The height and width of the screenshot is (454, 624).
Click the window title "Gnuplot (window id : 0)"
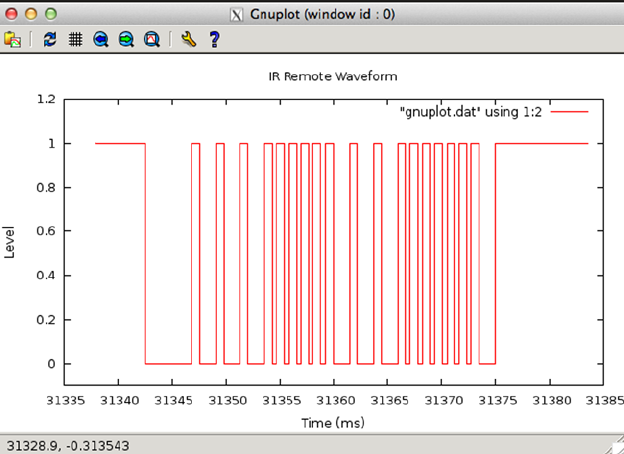(x=322, y=14)
